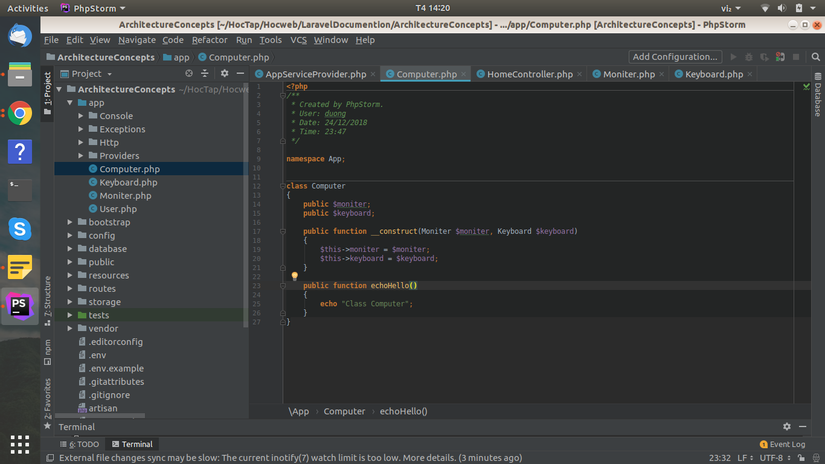Image resolution: width=825 pixels, height=464 pixels.
Task: Click the scroll from source target icon
Action: 188,73
